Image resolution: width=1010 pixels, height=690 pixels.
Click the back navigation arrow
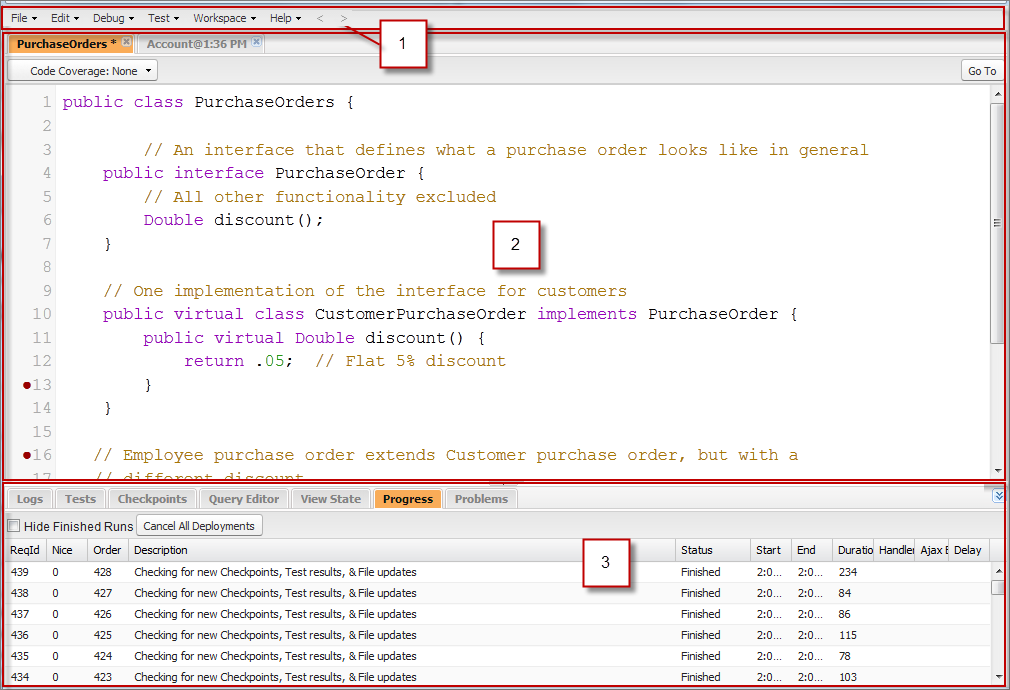point(320,18)
